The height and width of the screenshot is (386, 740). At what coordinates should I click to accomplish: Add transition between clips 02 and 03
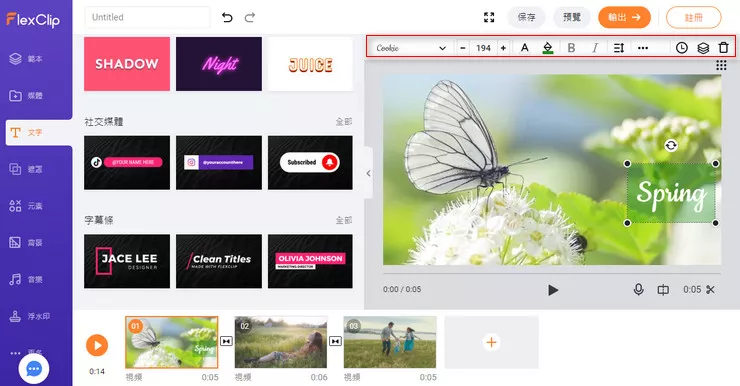tap(335, 341)
